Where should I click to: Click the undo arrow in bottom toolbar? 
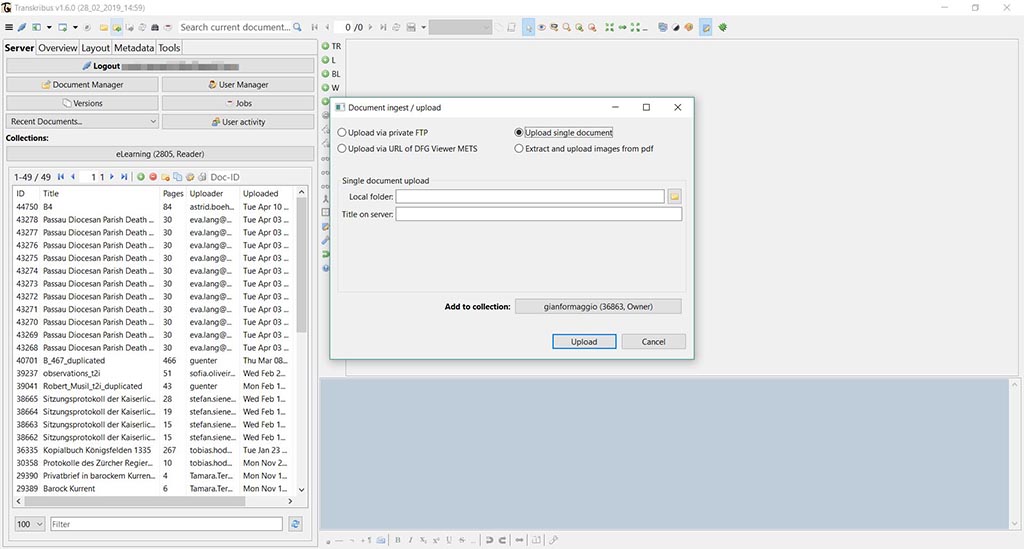489,540
